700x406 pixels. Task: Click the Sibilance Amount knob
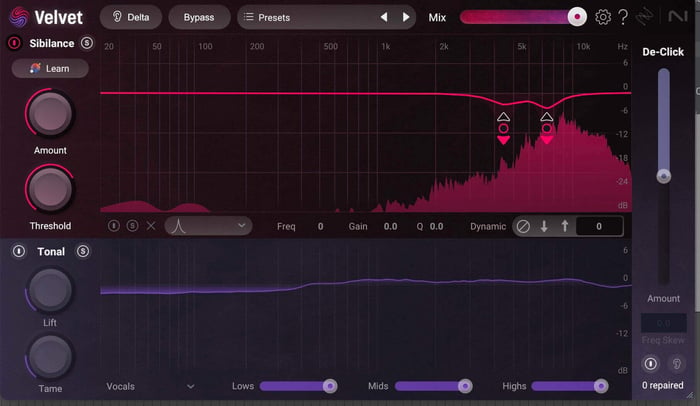pyautogui.click(x=50, y=113)
